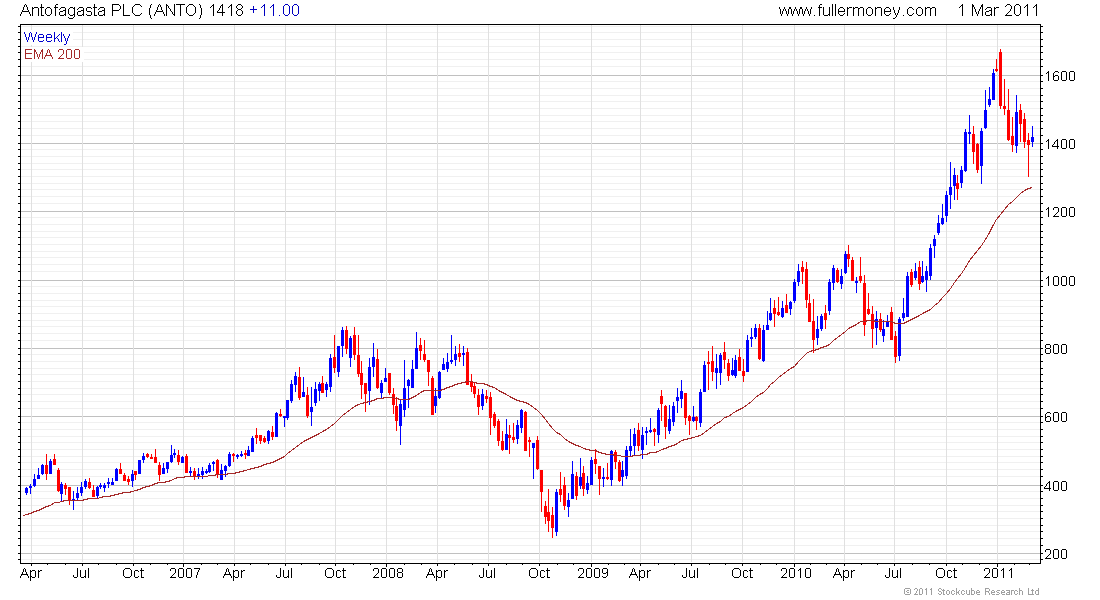Select the 2007 year marker on time axis
The image size is (1100, 600).
[185, 573]
